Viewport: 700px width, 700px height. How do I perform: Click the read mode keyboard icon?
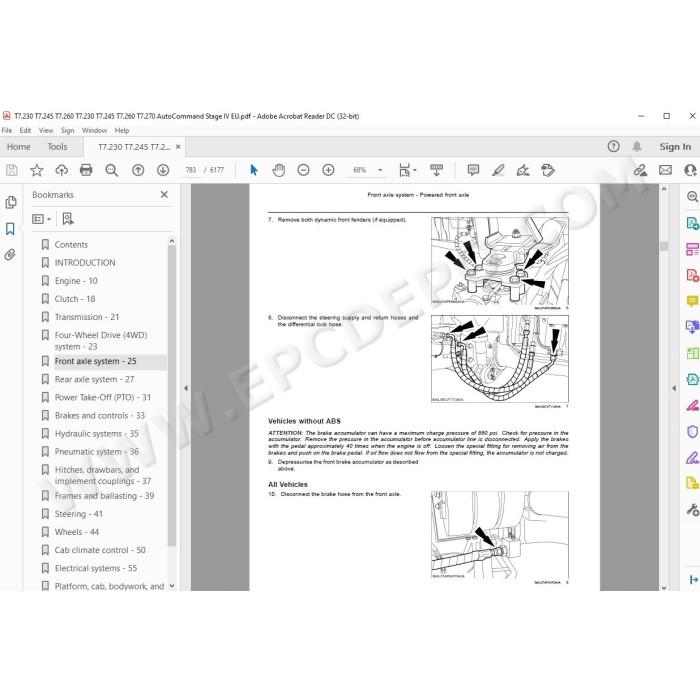click(436, 170)
